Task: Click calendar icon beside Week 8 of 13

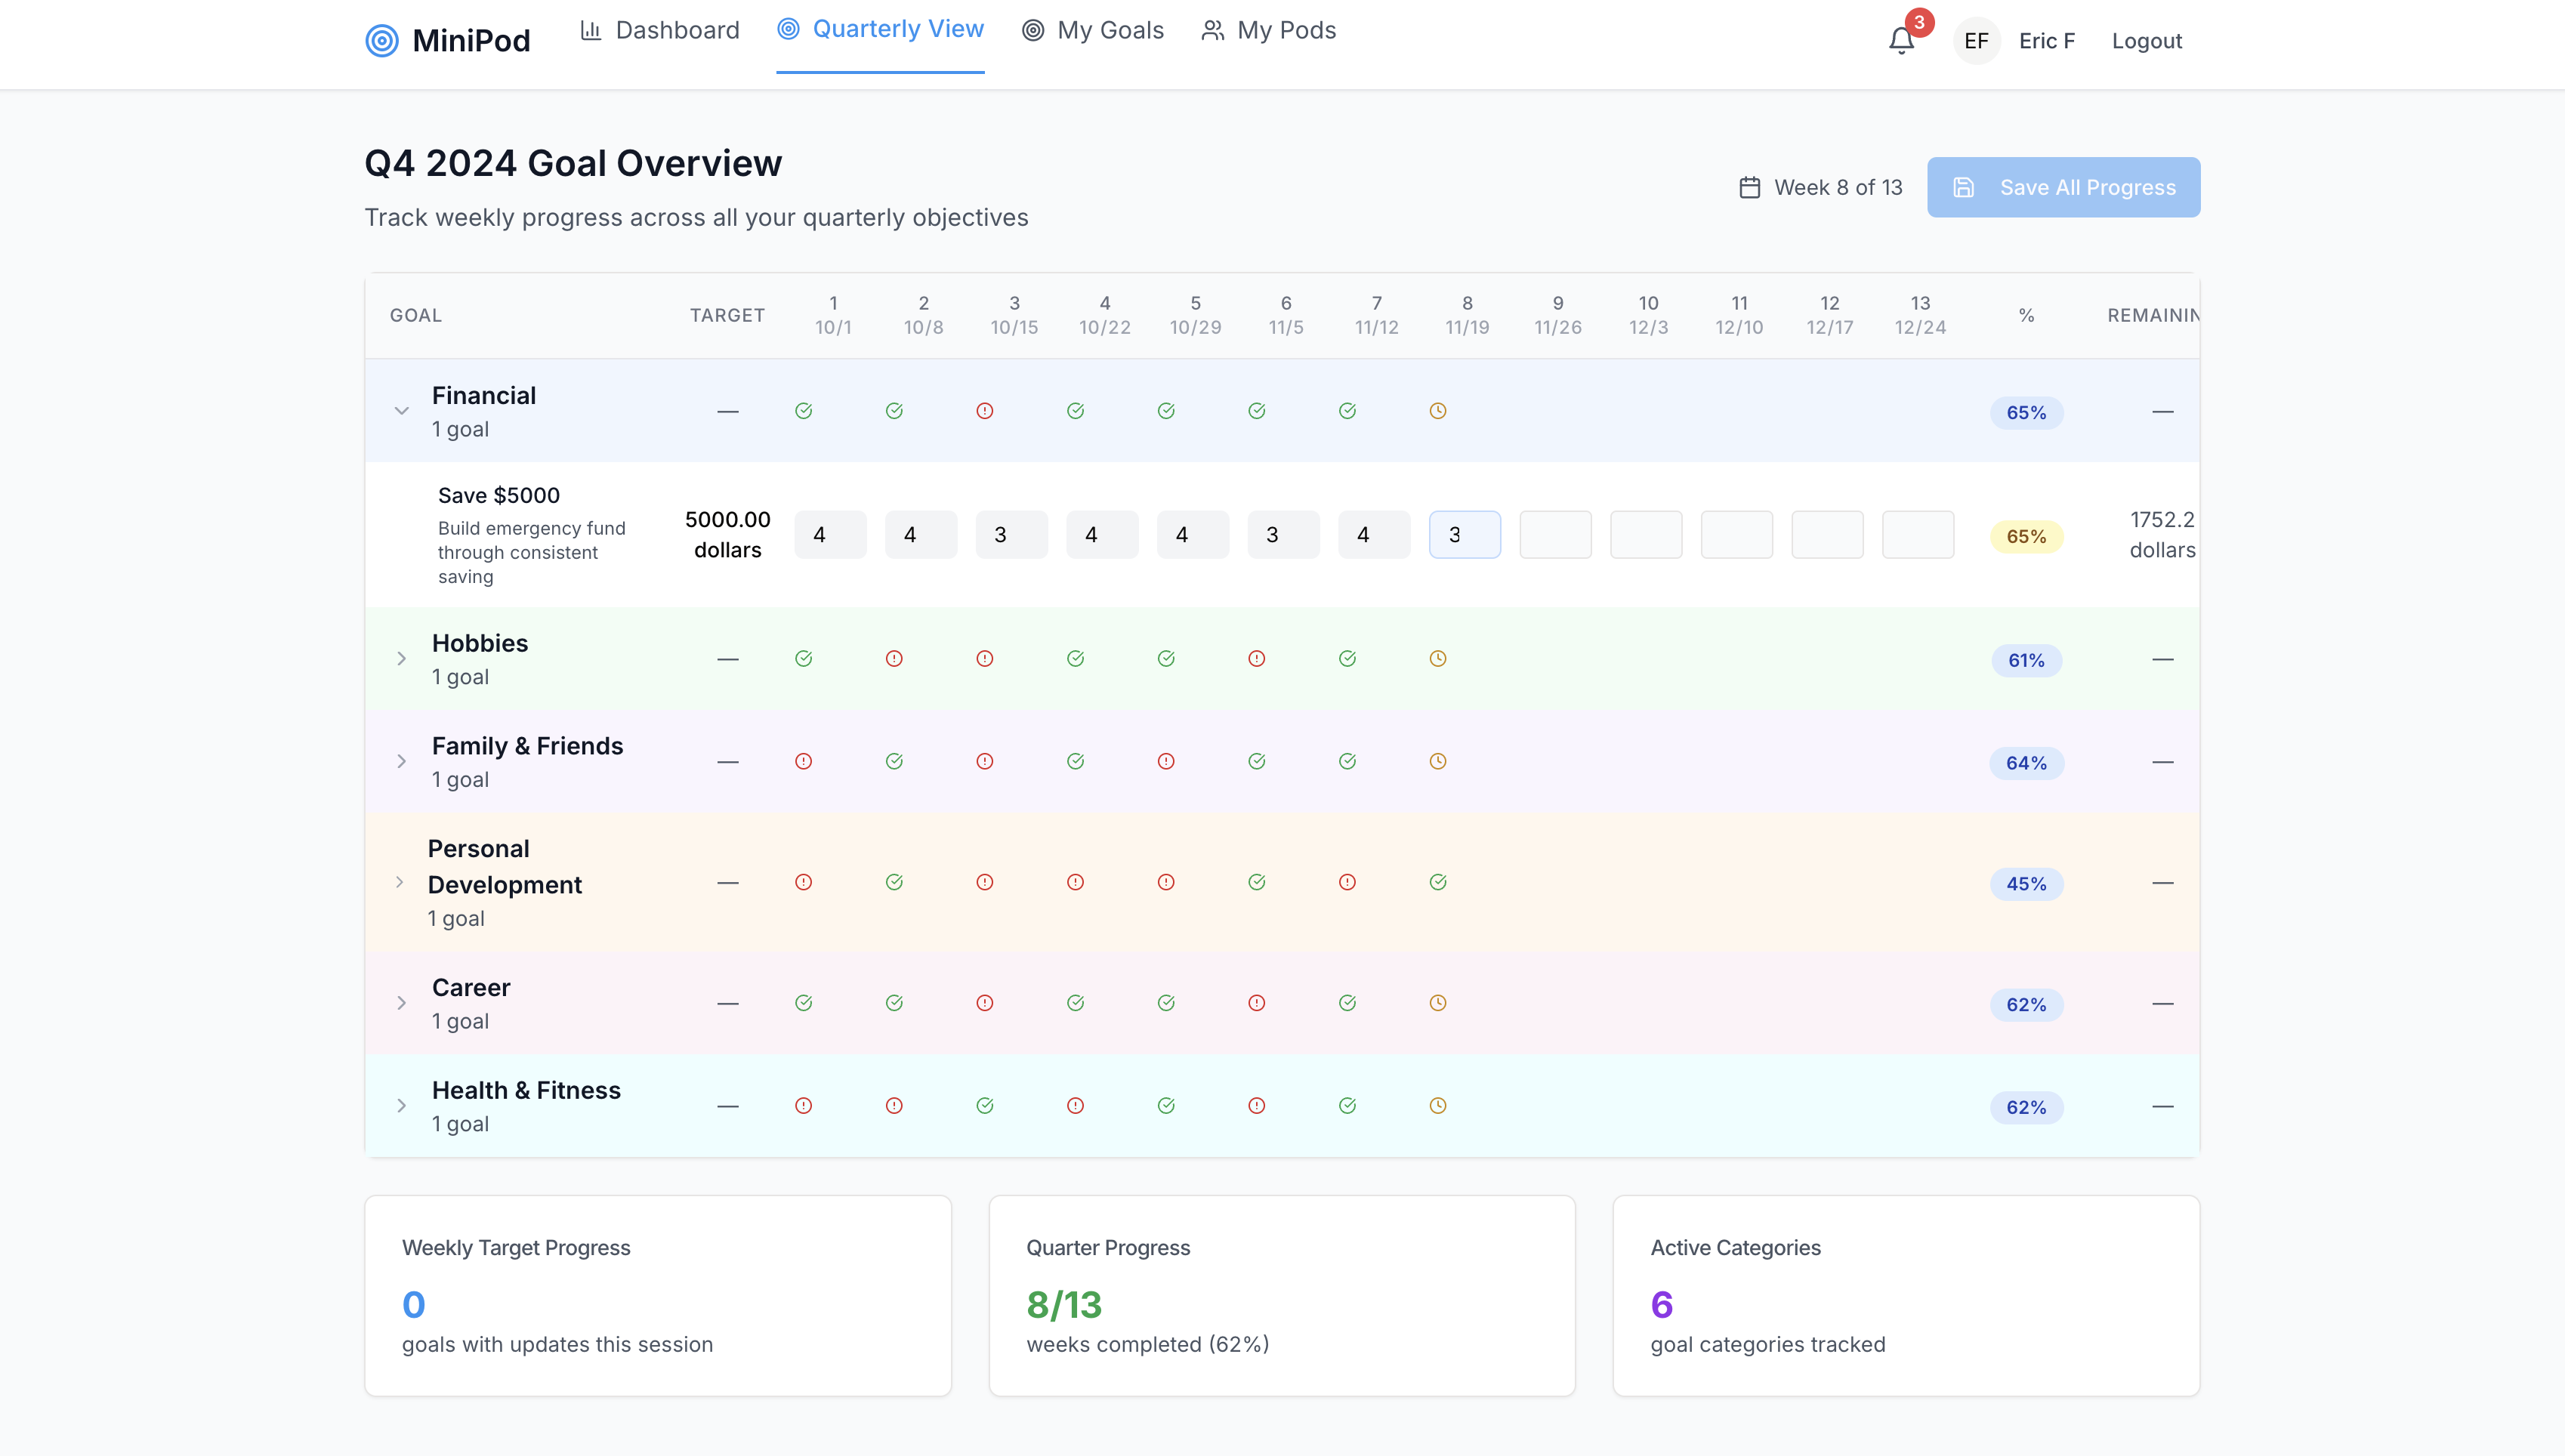Action: (x=1749, y=188)
